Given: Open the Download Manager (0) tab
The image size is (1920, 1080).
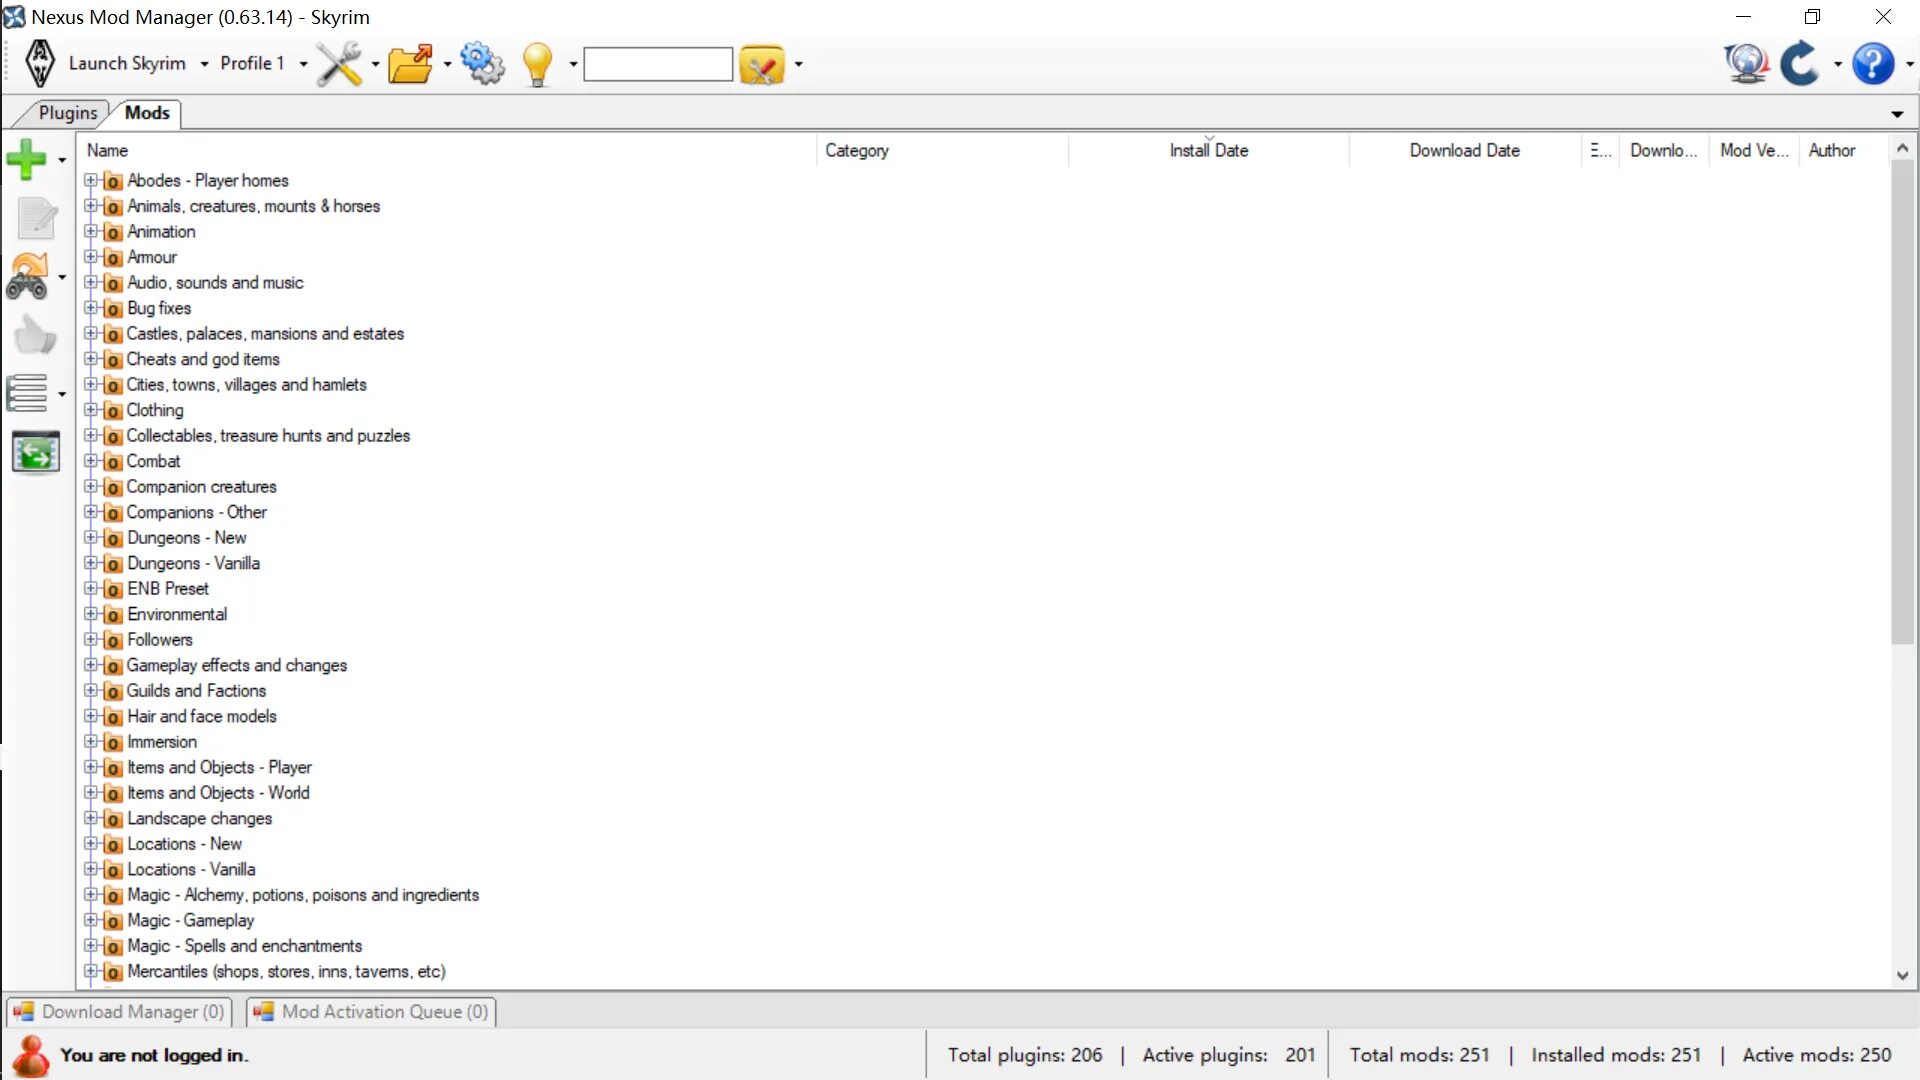Looking at the screenshot, I should (120, 1012).
